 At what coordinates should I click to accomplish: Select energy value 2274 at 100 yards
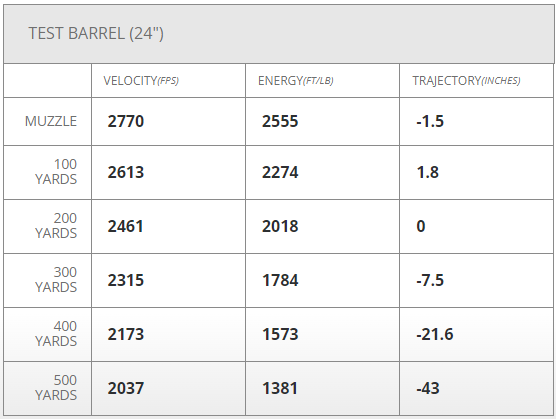point(280,172)
